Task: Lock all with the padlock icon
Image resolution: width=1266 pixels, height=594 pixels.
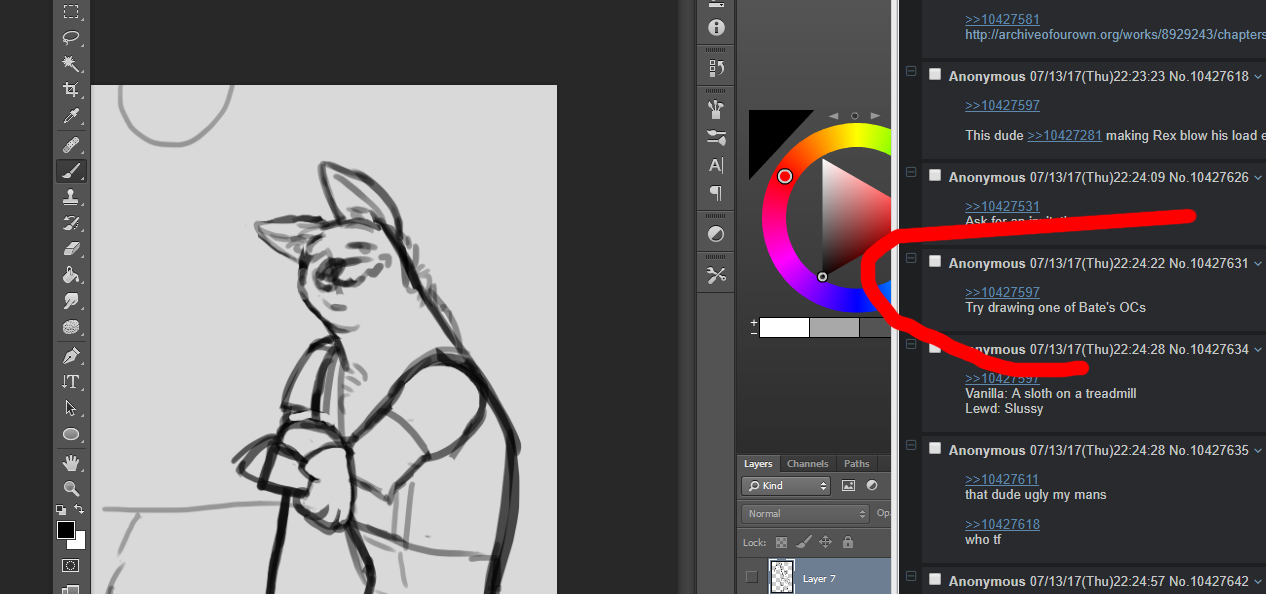Action: coord(848,542)
